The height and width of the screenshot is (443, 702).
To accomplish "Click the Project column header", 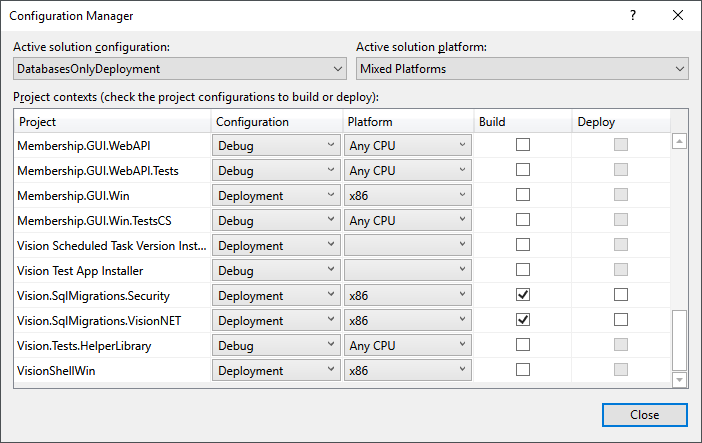I will [x=113, y=121].
